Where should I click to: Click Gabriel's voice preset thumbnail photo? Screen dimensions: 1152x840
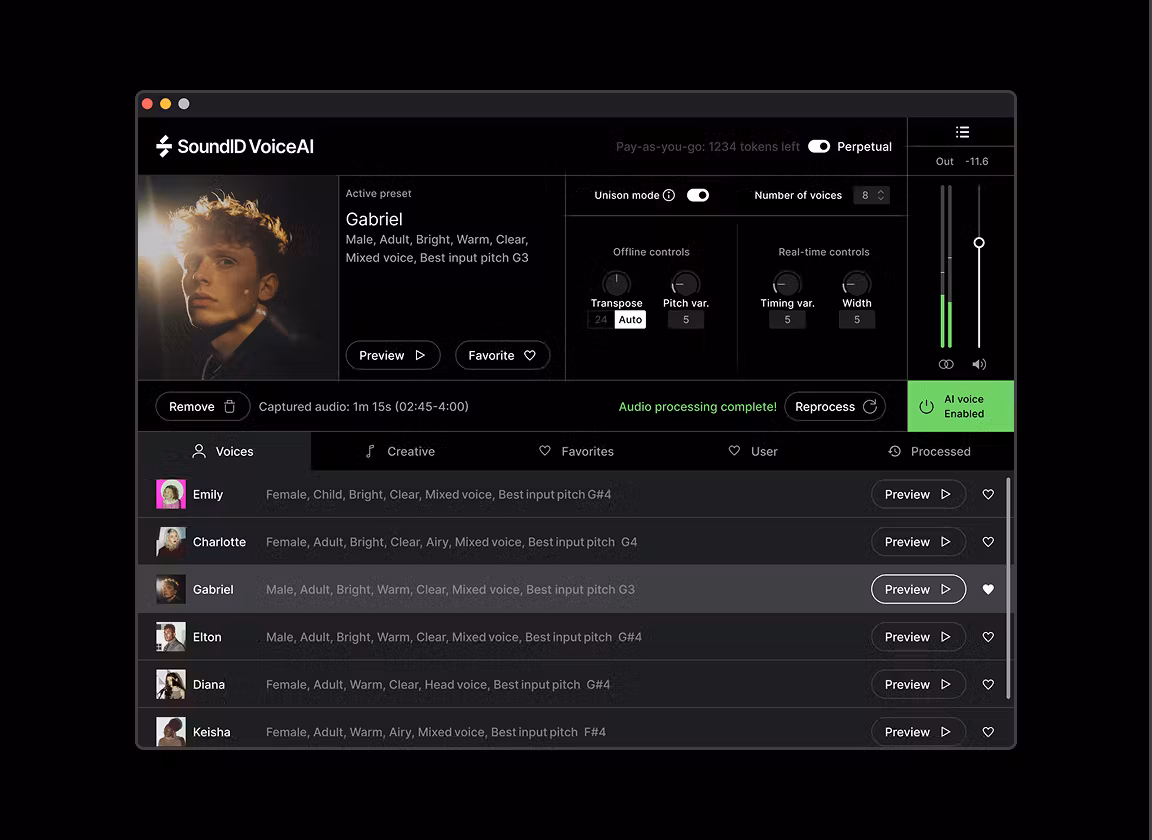[237, 277]
